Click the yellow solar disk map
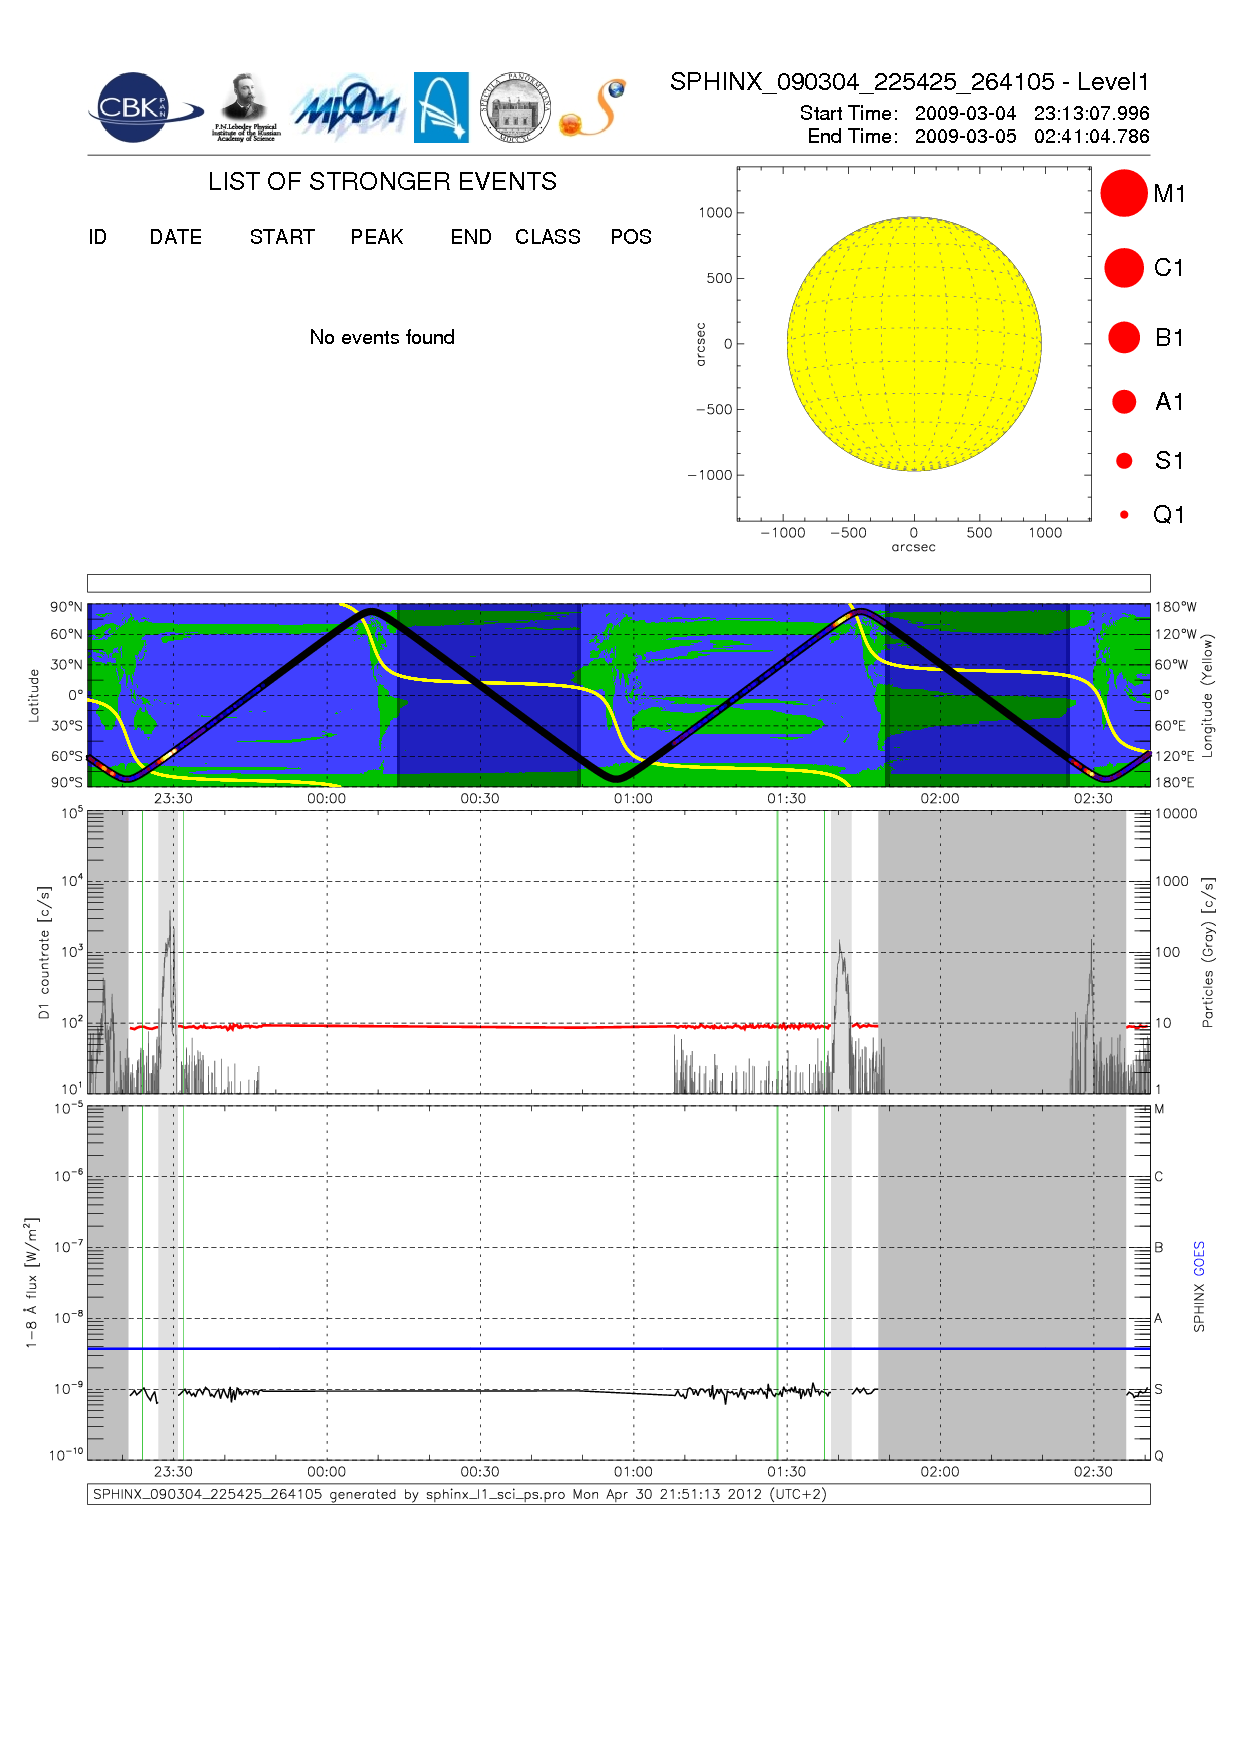Viewport: 1240px width, 1754px height. coord(914,344)
